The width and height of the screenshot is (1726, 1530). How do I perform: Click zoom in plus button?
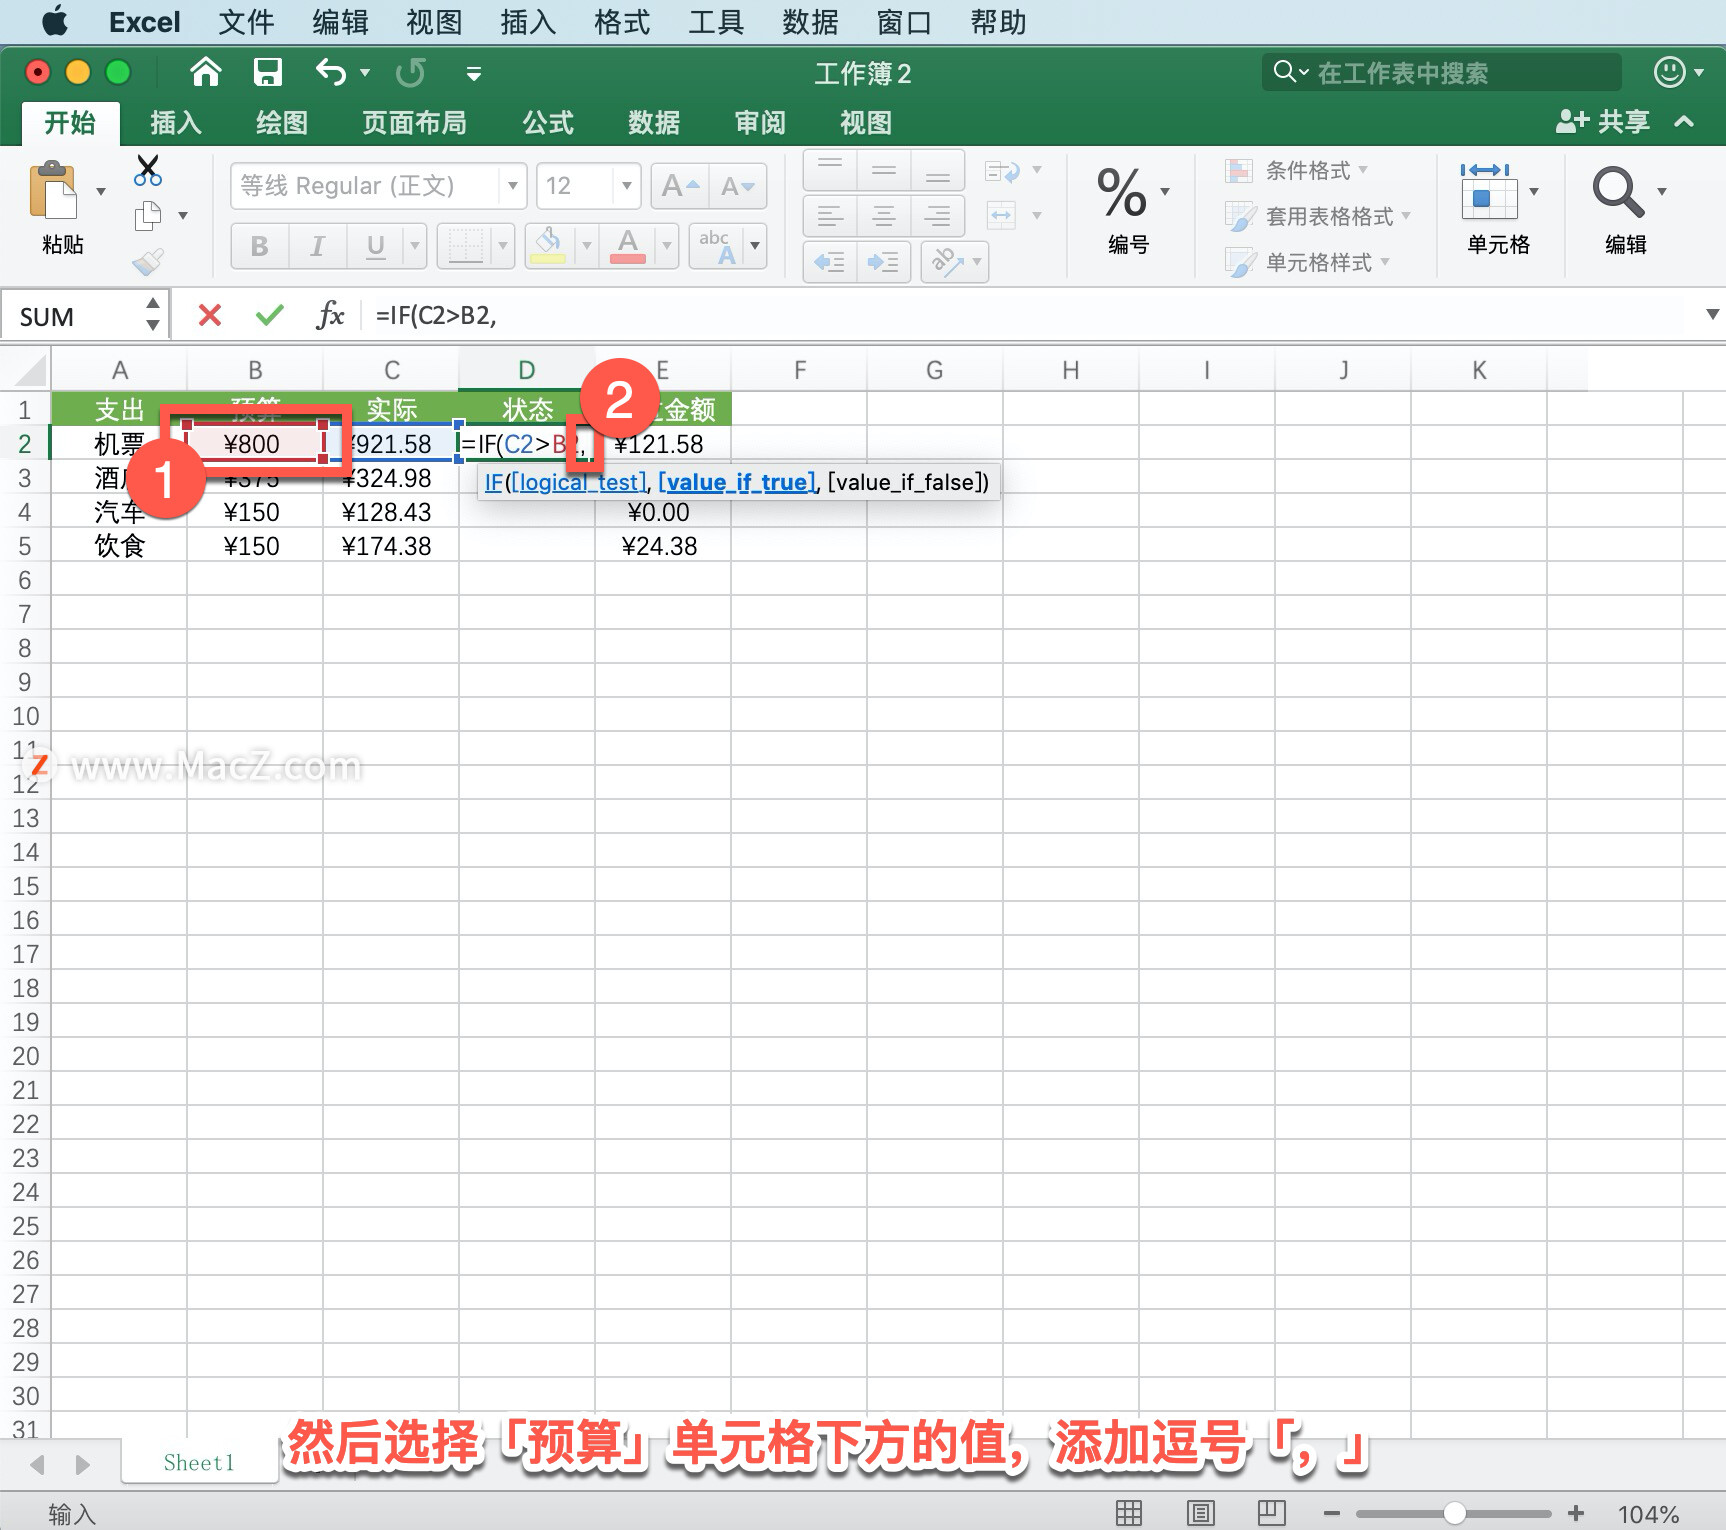[1576, 1513]
